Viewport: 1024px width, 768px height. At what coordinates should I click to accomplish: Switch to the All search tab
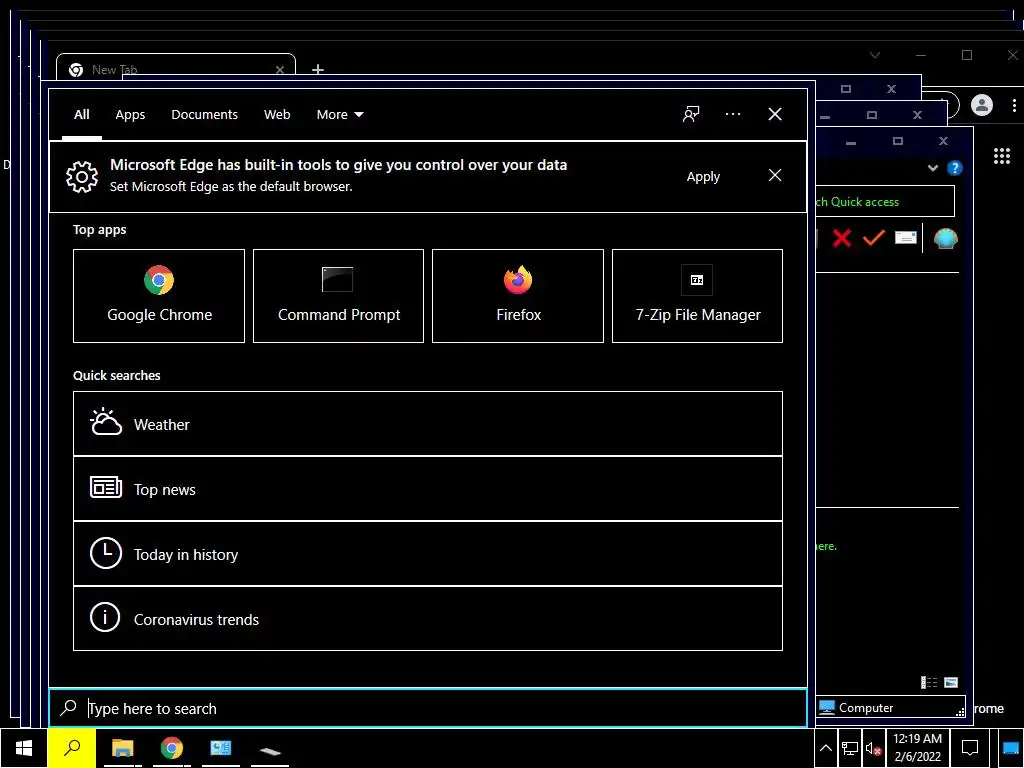tap(82, 115)
